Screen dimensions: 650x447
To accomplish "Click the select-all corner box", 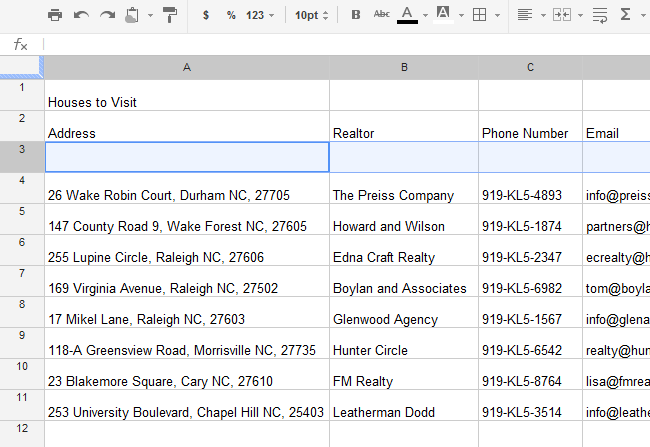I will 22,67.
